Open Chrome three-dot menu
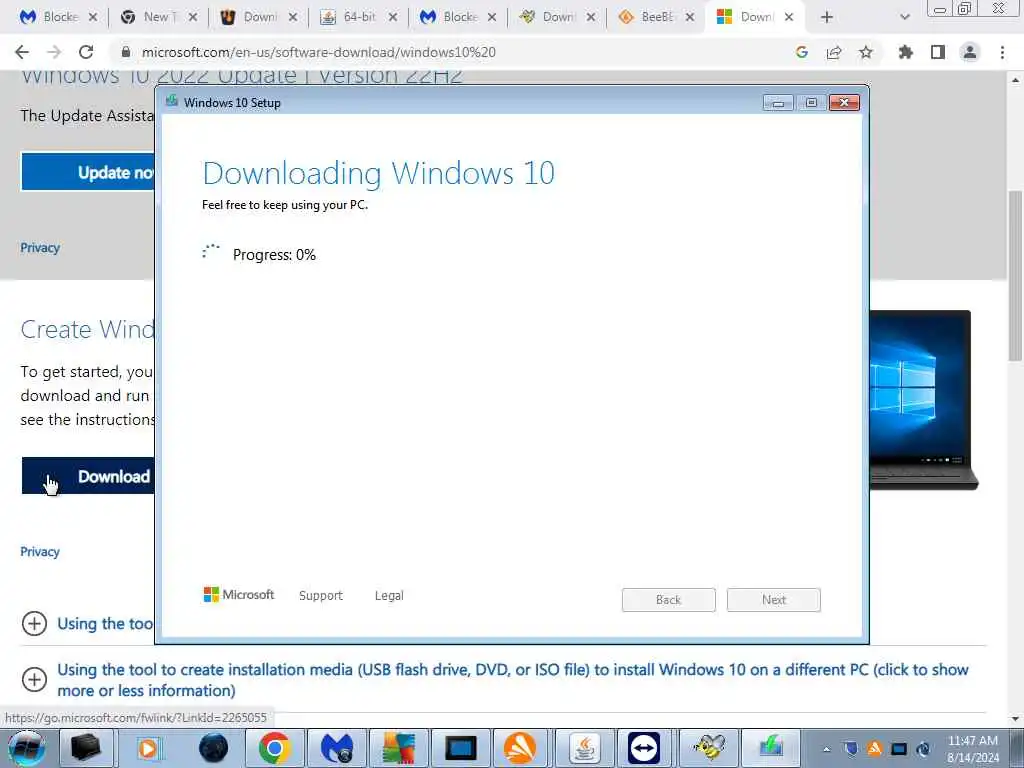This screenshot has width=1024, height=768. click(1002, 52)
